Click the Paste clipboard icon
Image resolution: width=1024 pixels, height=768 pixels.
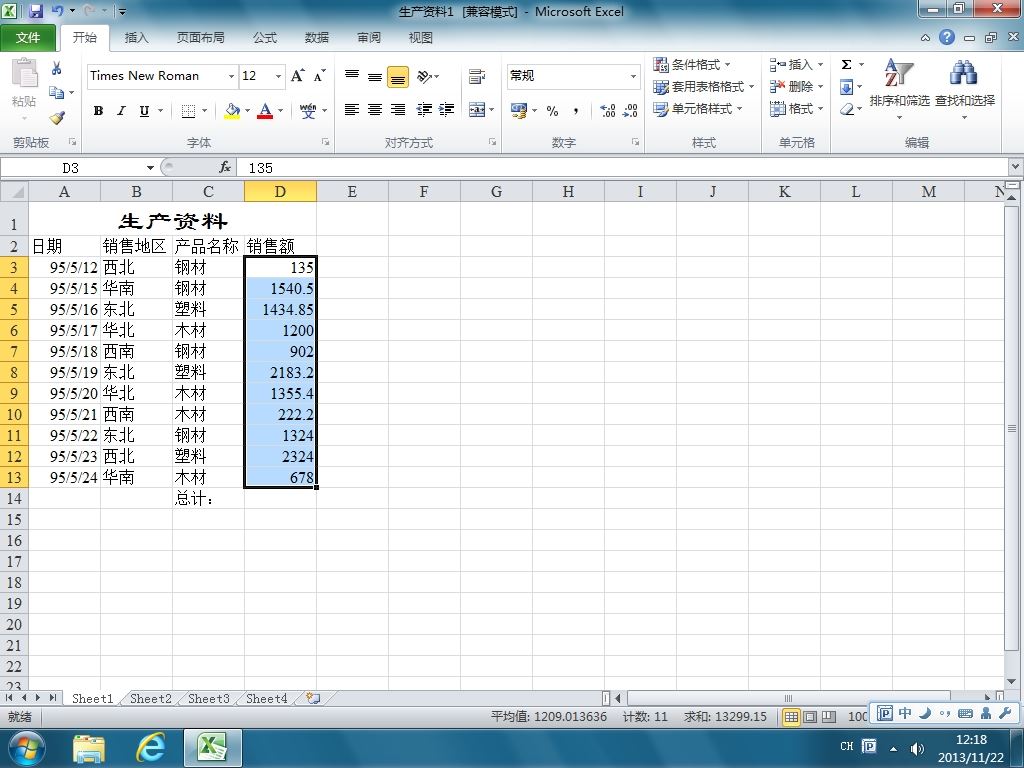25,73
